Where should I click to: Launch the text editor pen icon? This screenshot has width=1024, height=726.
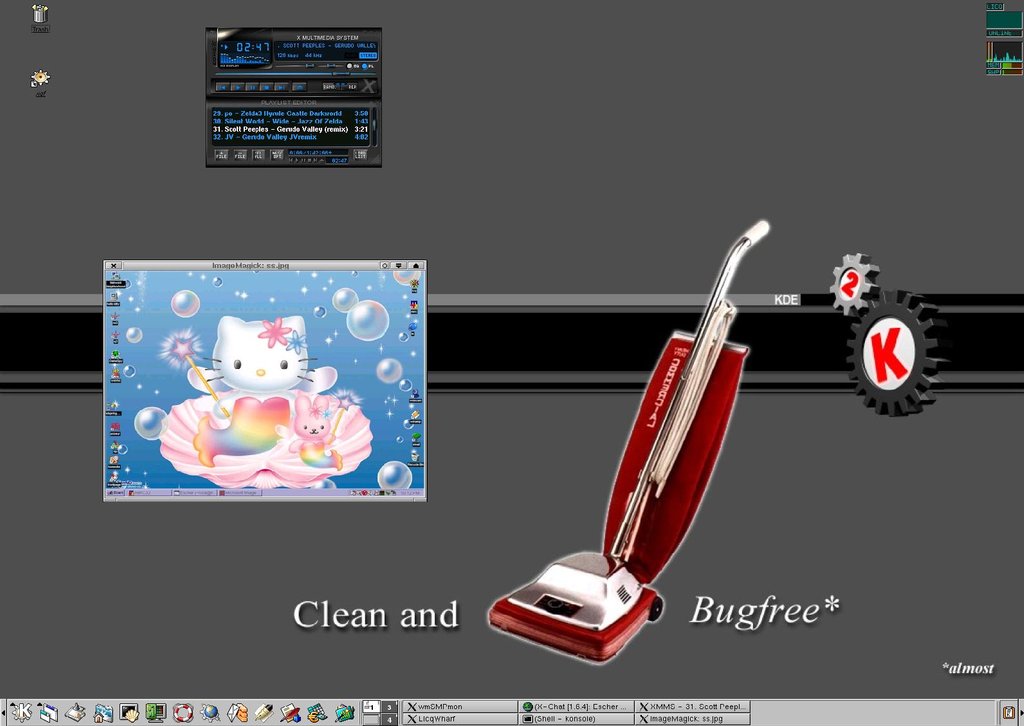[264, 712]
